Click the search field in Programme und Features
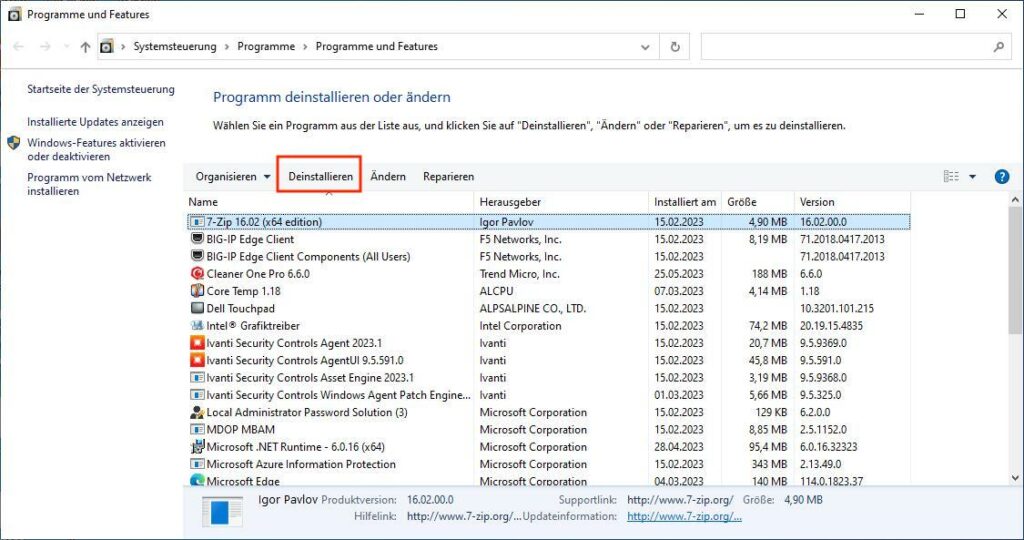The image size is (1024, 540). 848,47
